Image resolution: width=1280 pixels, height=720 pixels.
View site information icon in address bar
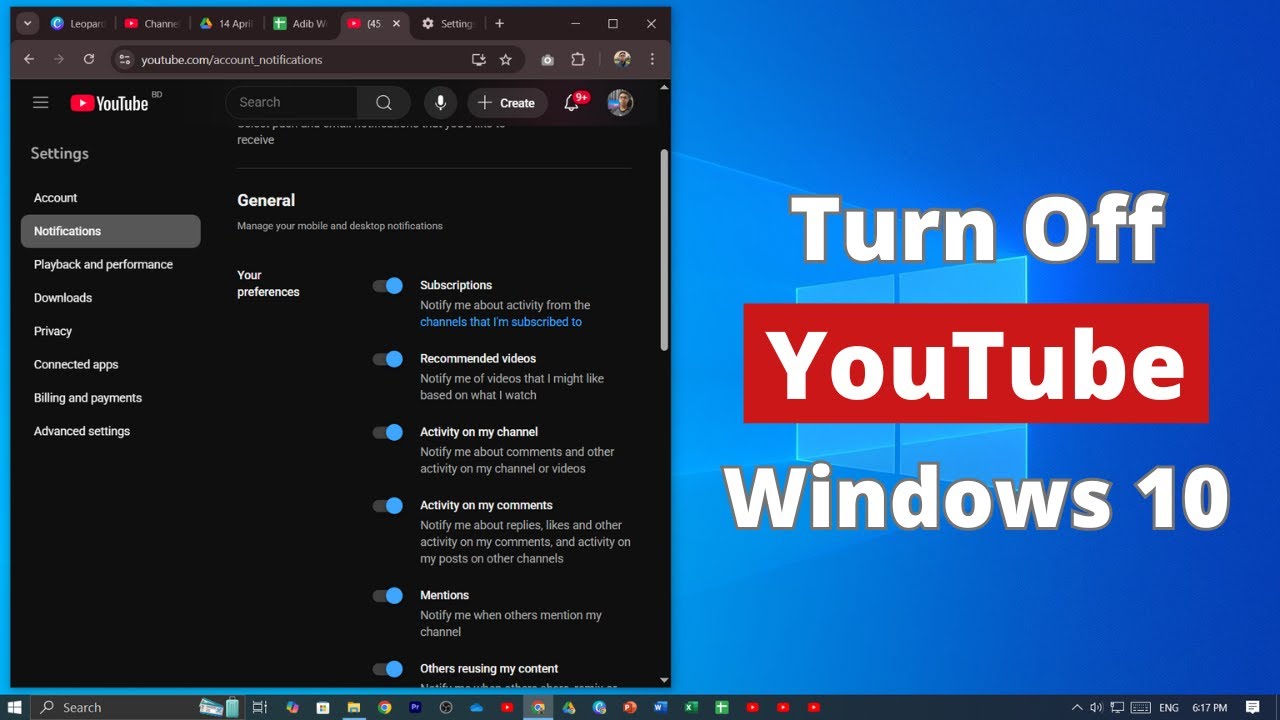125,59
